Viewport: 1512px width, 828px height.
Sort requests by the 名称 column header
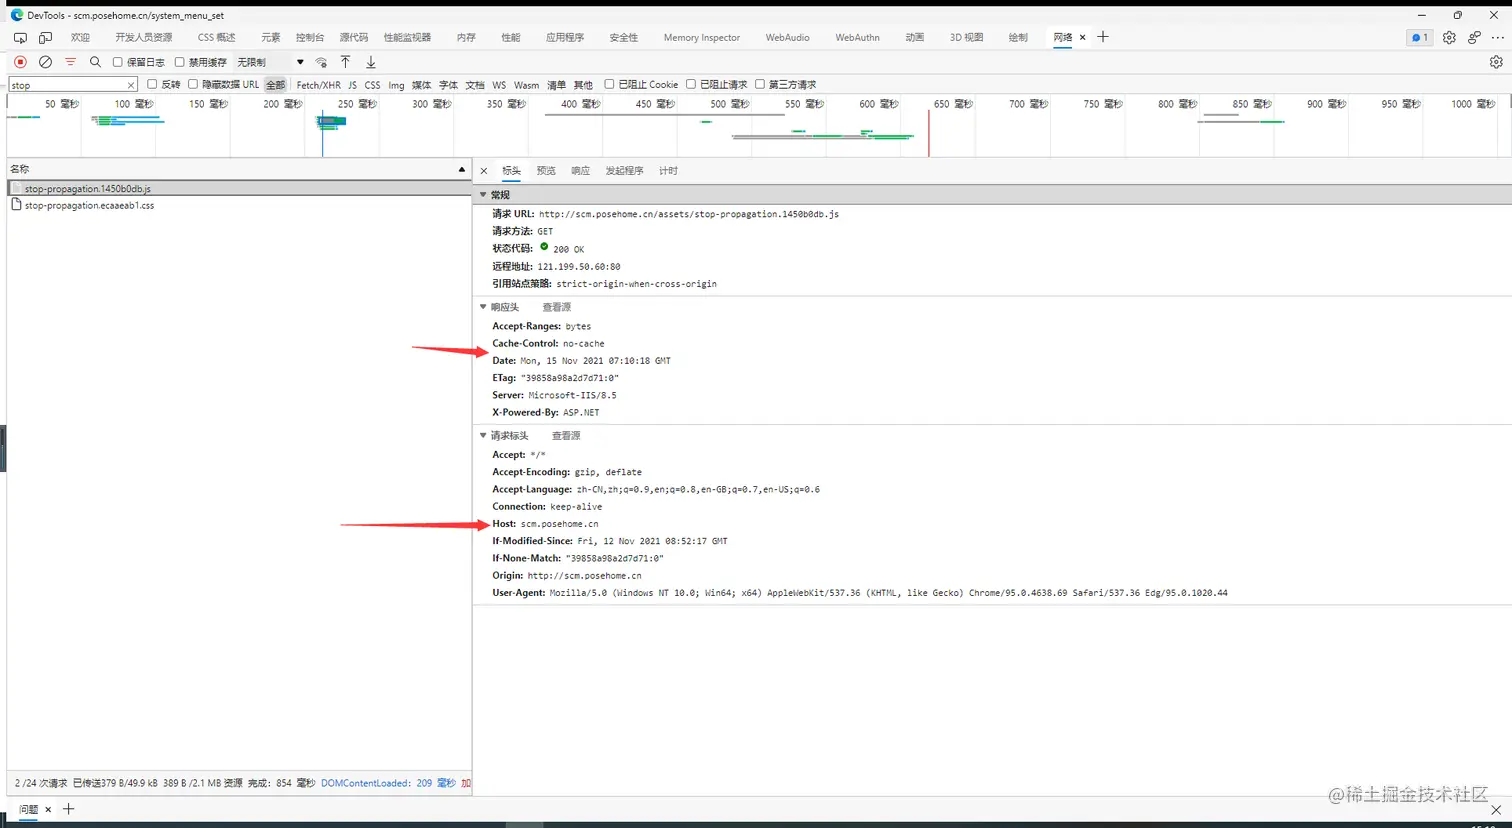239,169
